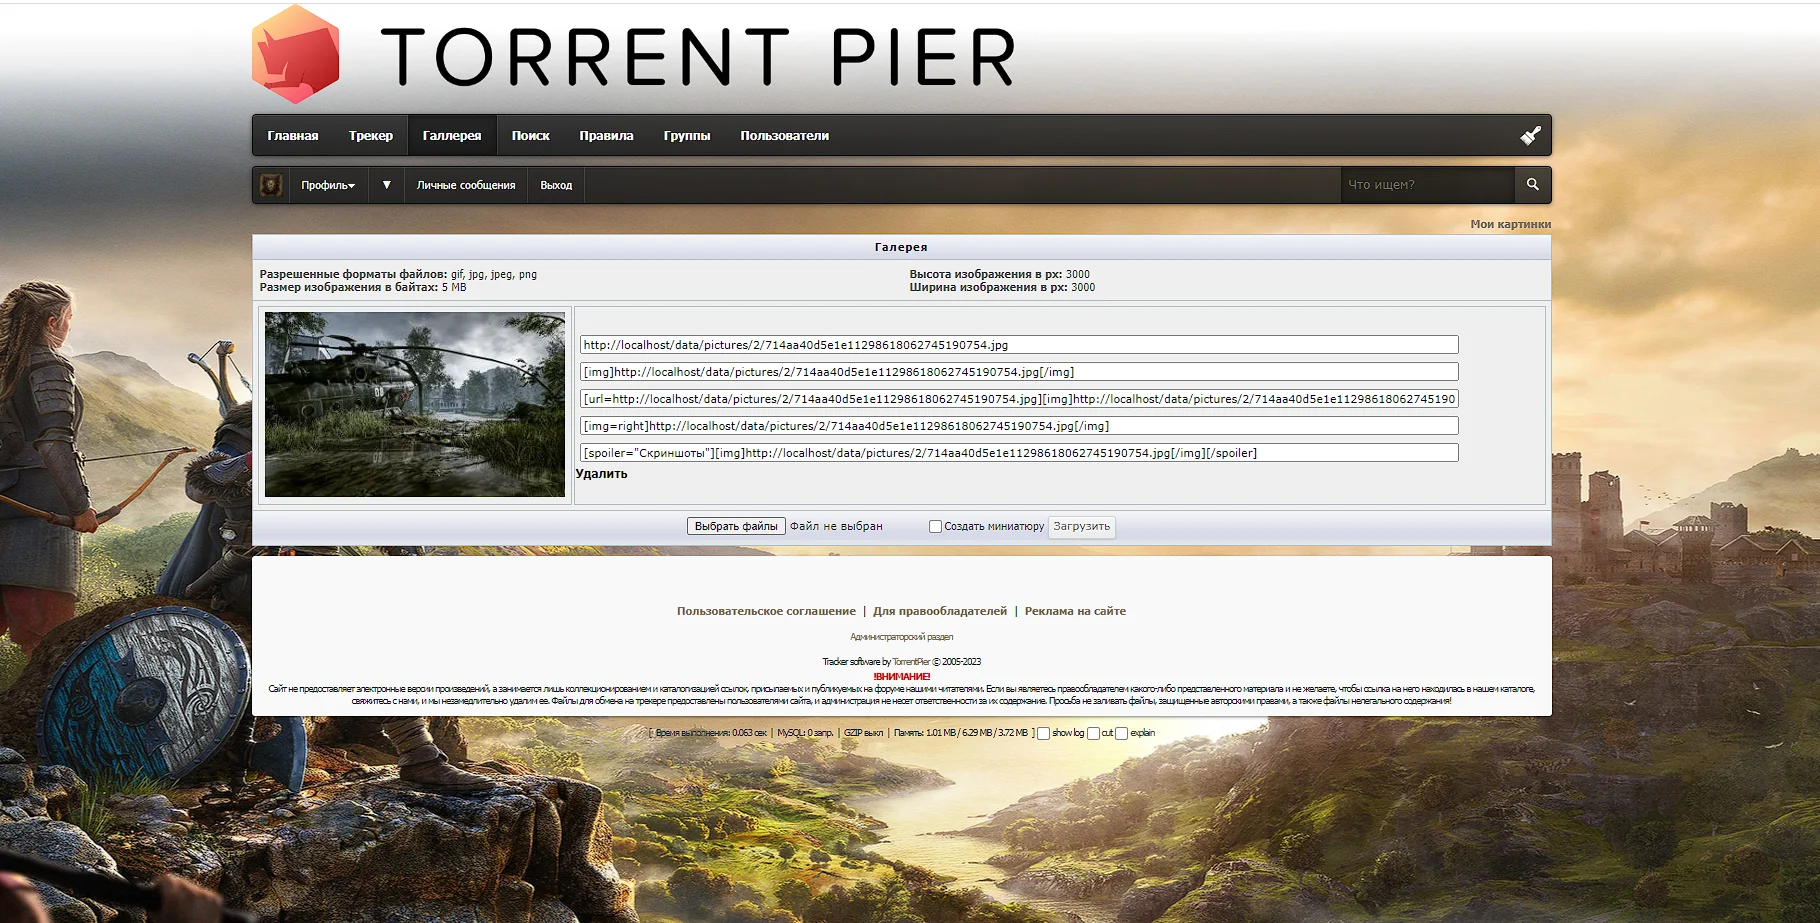Click the Torrent Pier logo icon
The height and width of the screenshot is (923, 1820).
click(296, 54)
